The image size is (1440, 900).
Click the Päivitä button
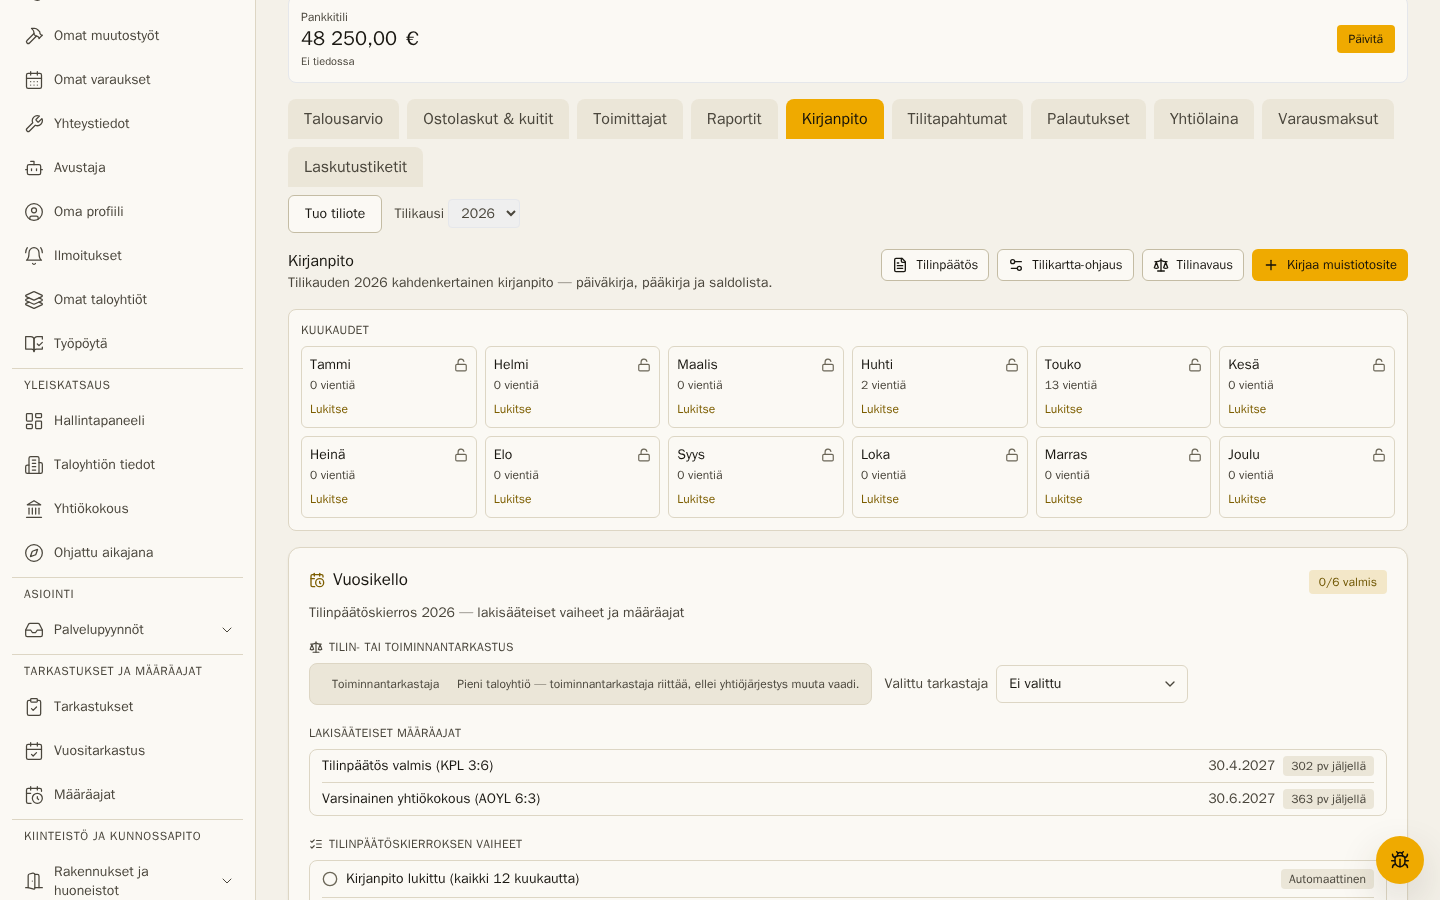coord(1366,39)
